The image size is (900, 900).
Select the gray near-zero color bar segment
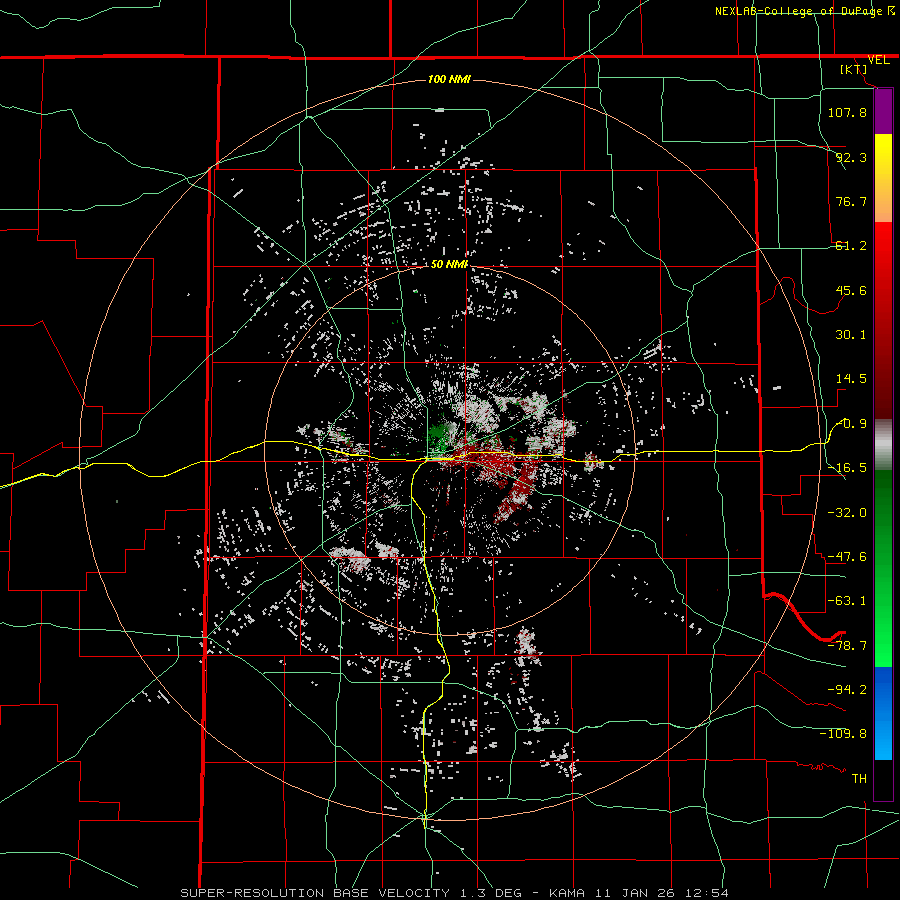pyautogui.click(x=883, y=445)
